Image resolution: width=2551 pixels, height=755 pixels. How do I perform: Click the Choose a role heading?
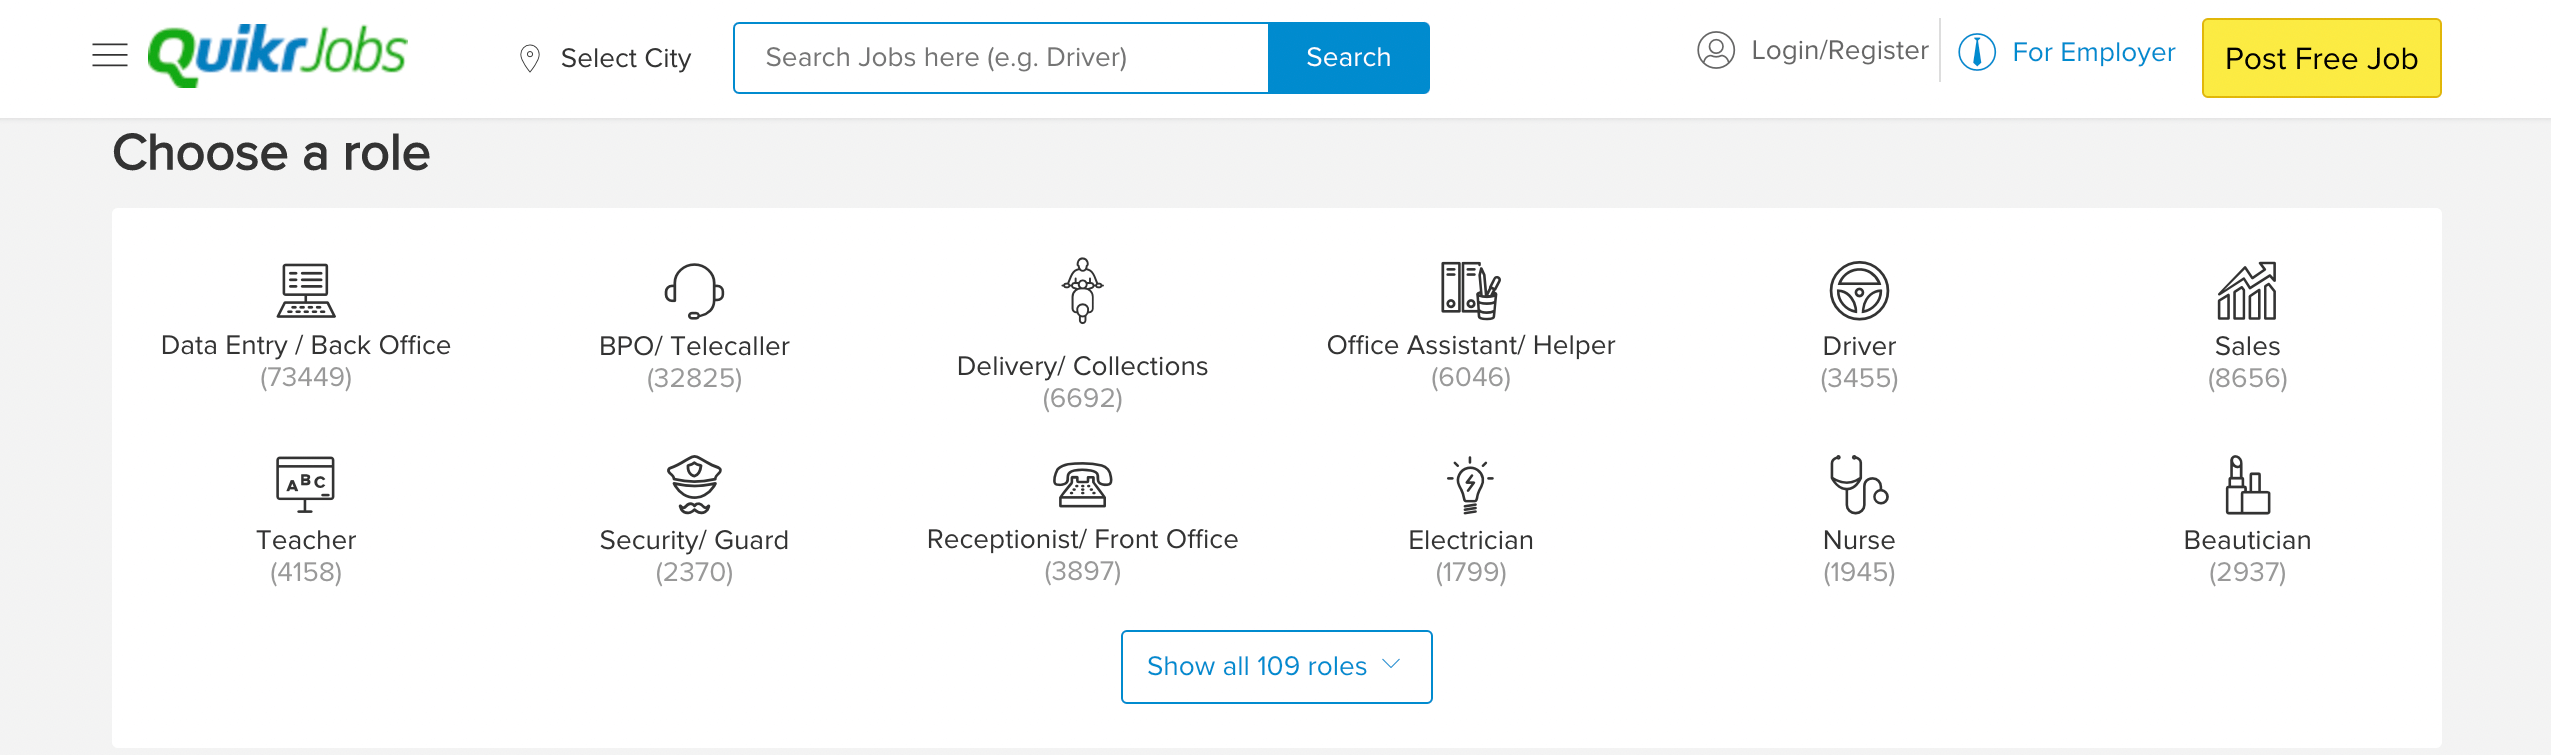click(x=271, y=153)
